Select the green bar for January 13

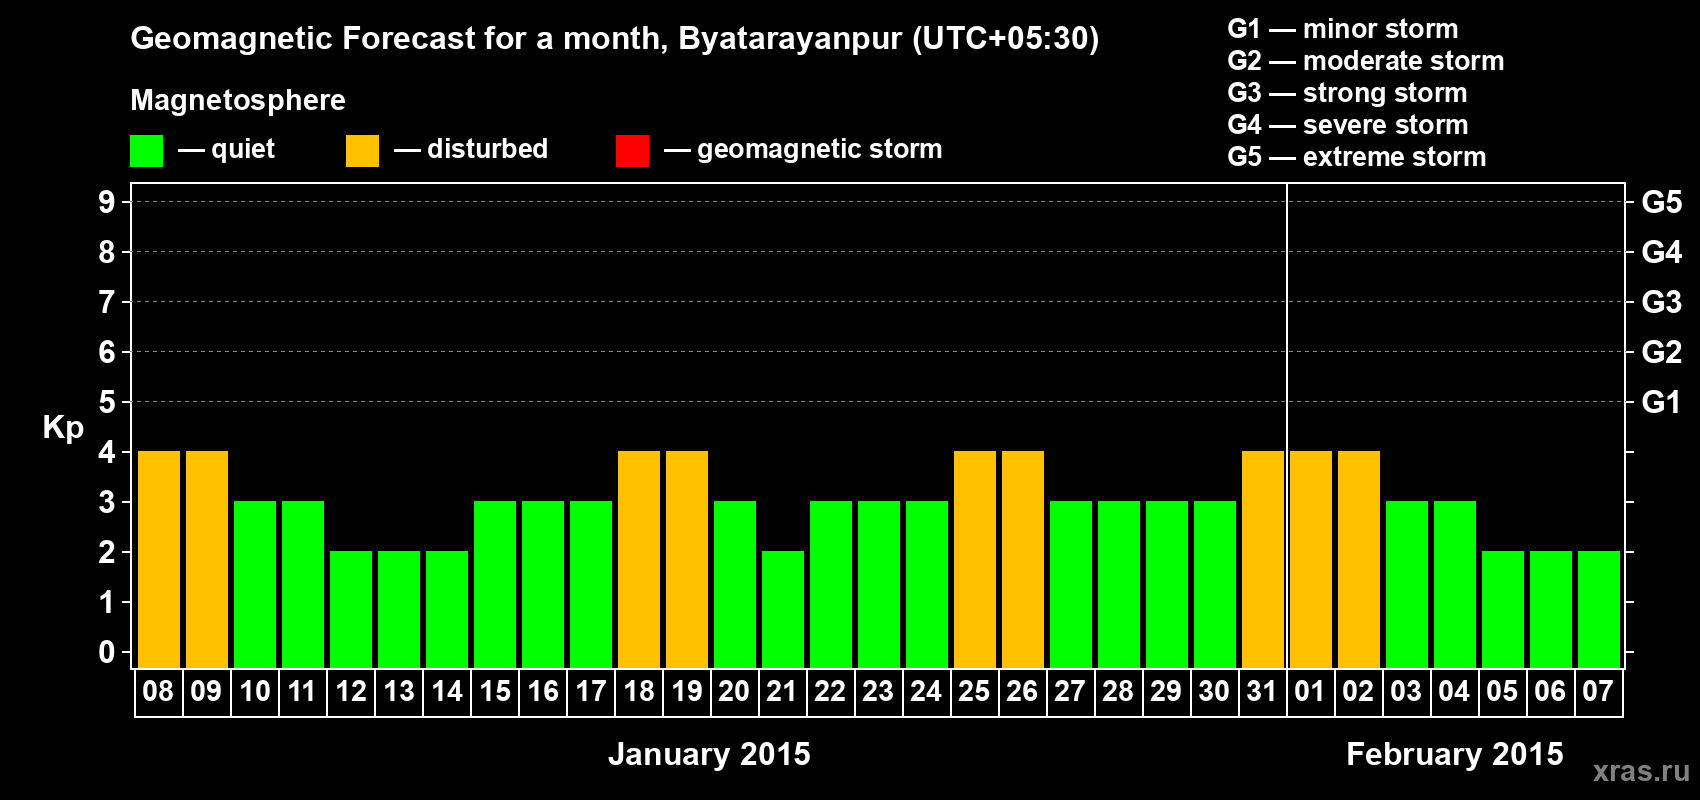(x=399, y=609)
